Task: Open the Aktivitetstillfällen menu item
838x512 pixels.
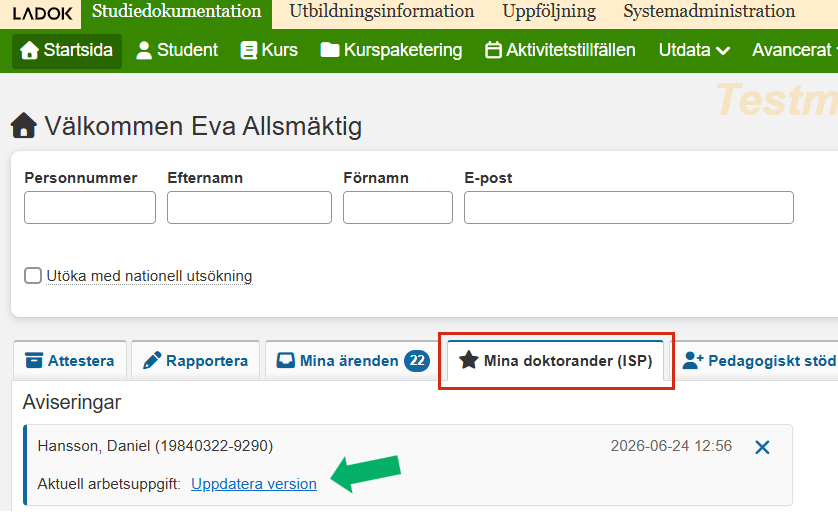Action: [x=560, y=50]
